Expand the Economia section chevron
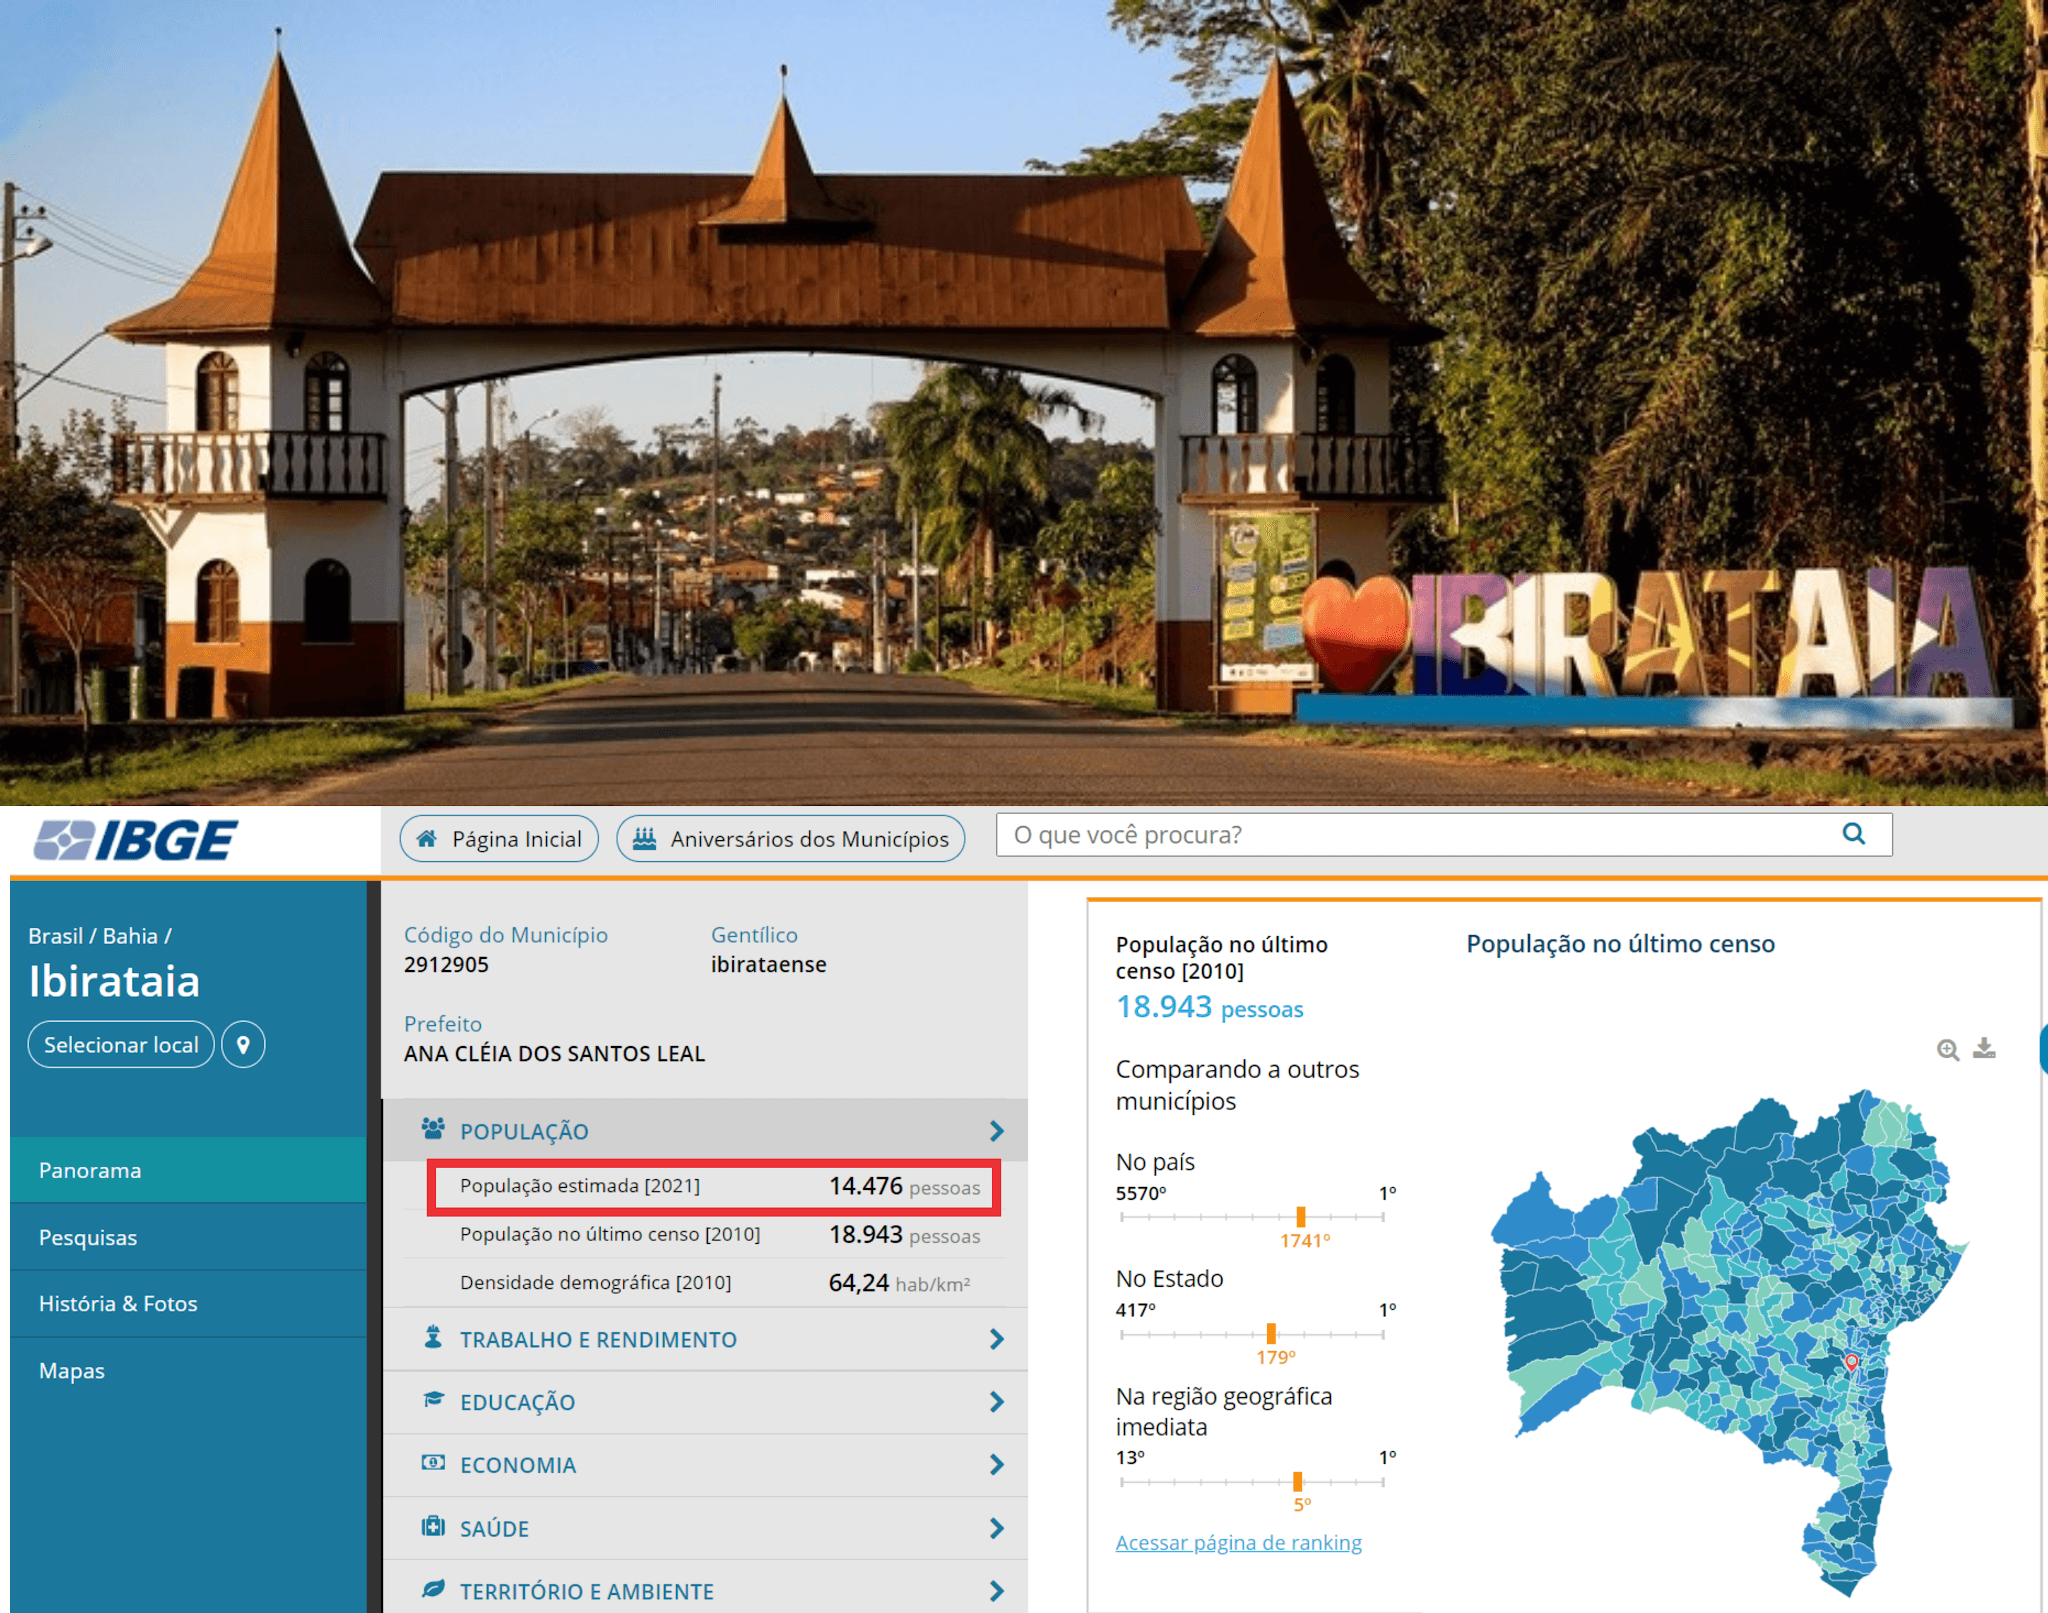 pyautogui.click(x=996, y=1465)
